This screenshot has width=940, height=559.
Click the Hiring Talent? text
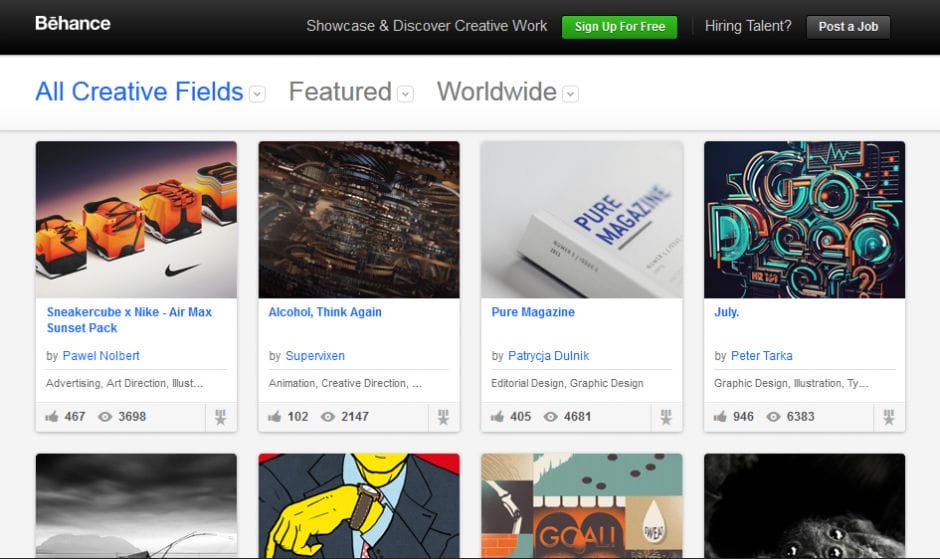748,26
